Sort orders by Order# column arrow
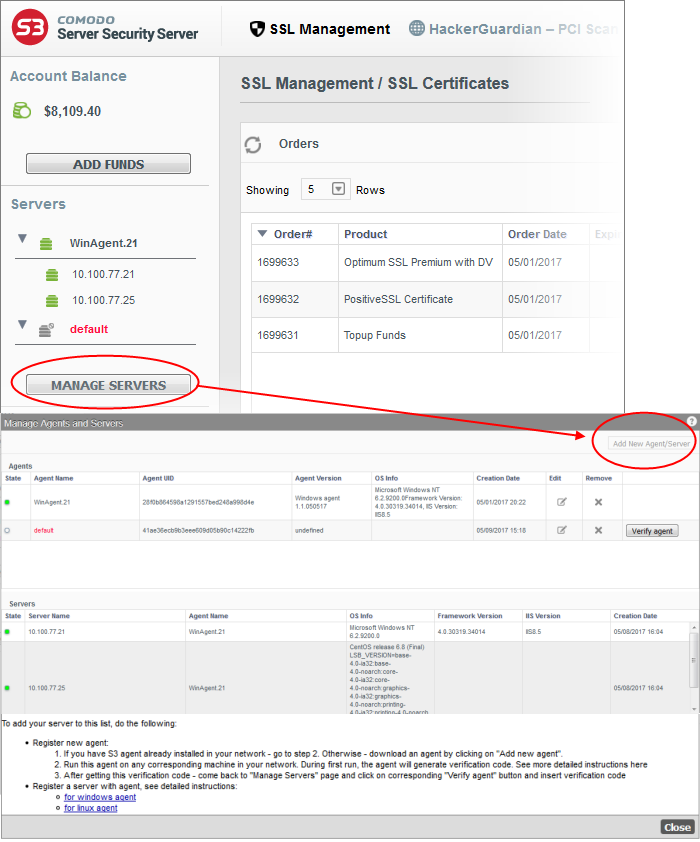 pyautogui.click(x=262, y=234)
